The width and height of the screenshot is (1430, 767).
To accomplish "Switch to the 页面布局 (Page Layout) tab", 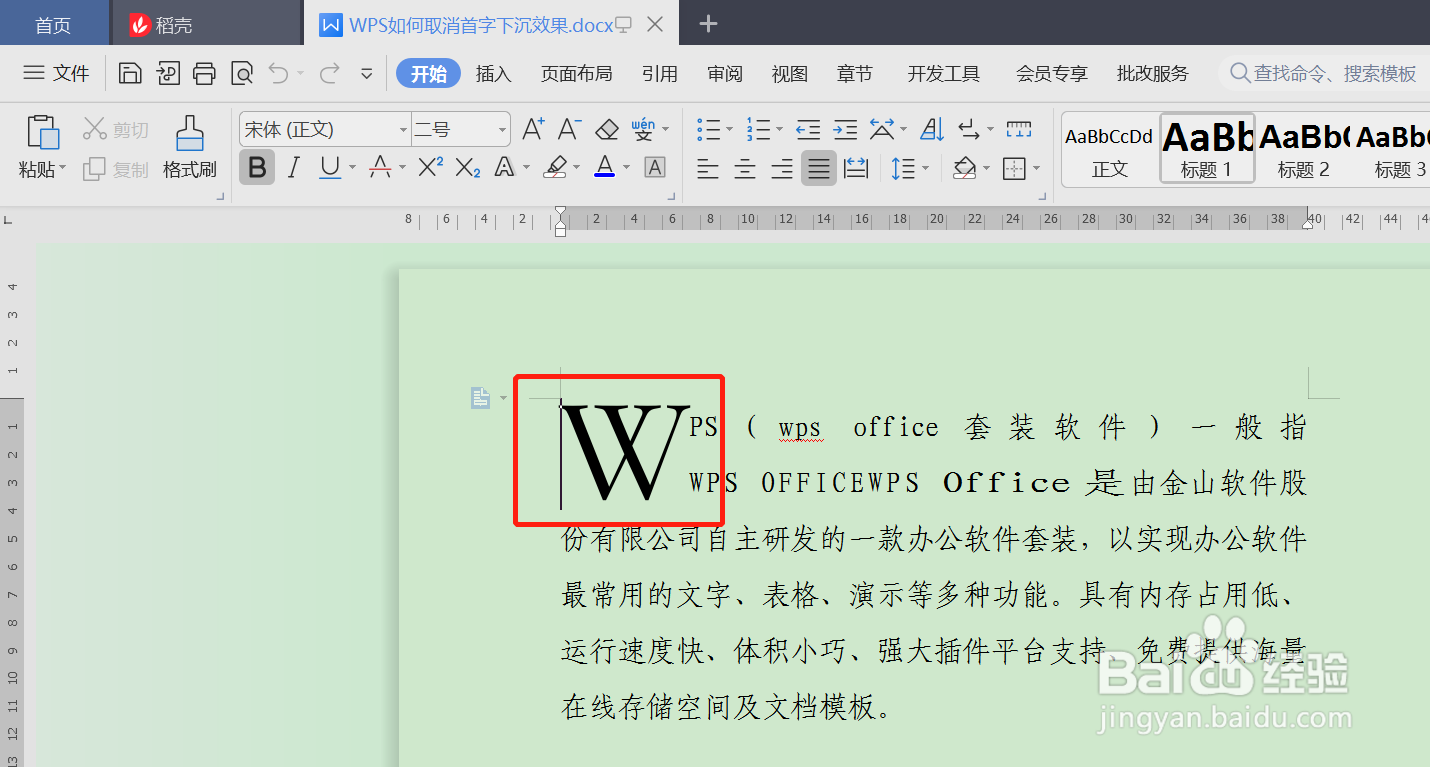I will (x=576, y=74).
